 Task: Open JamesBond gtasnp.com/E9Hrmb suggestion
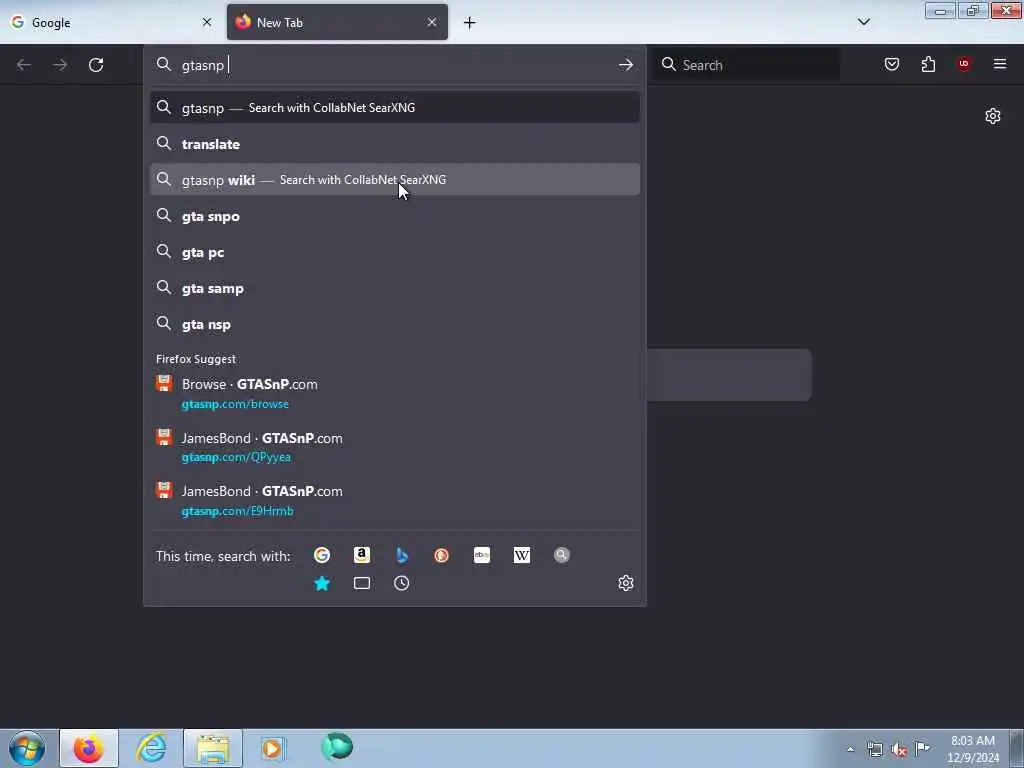(394, 500)
